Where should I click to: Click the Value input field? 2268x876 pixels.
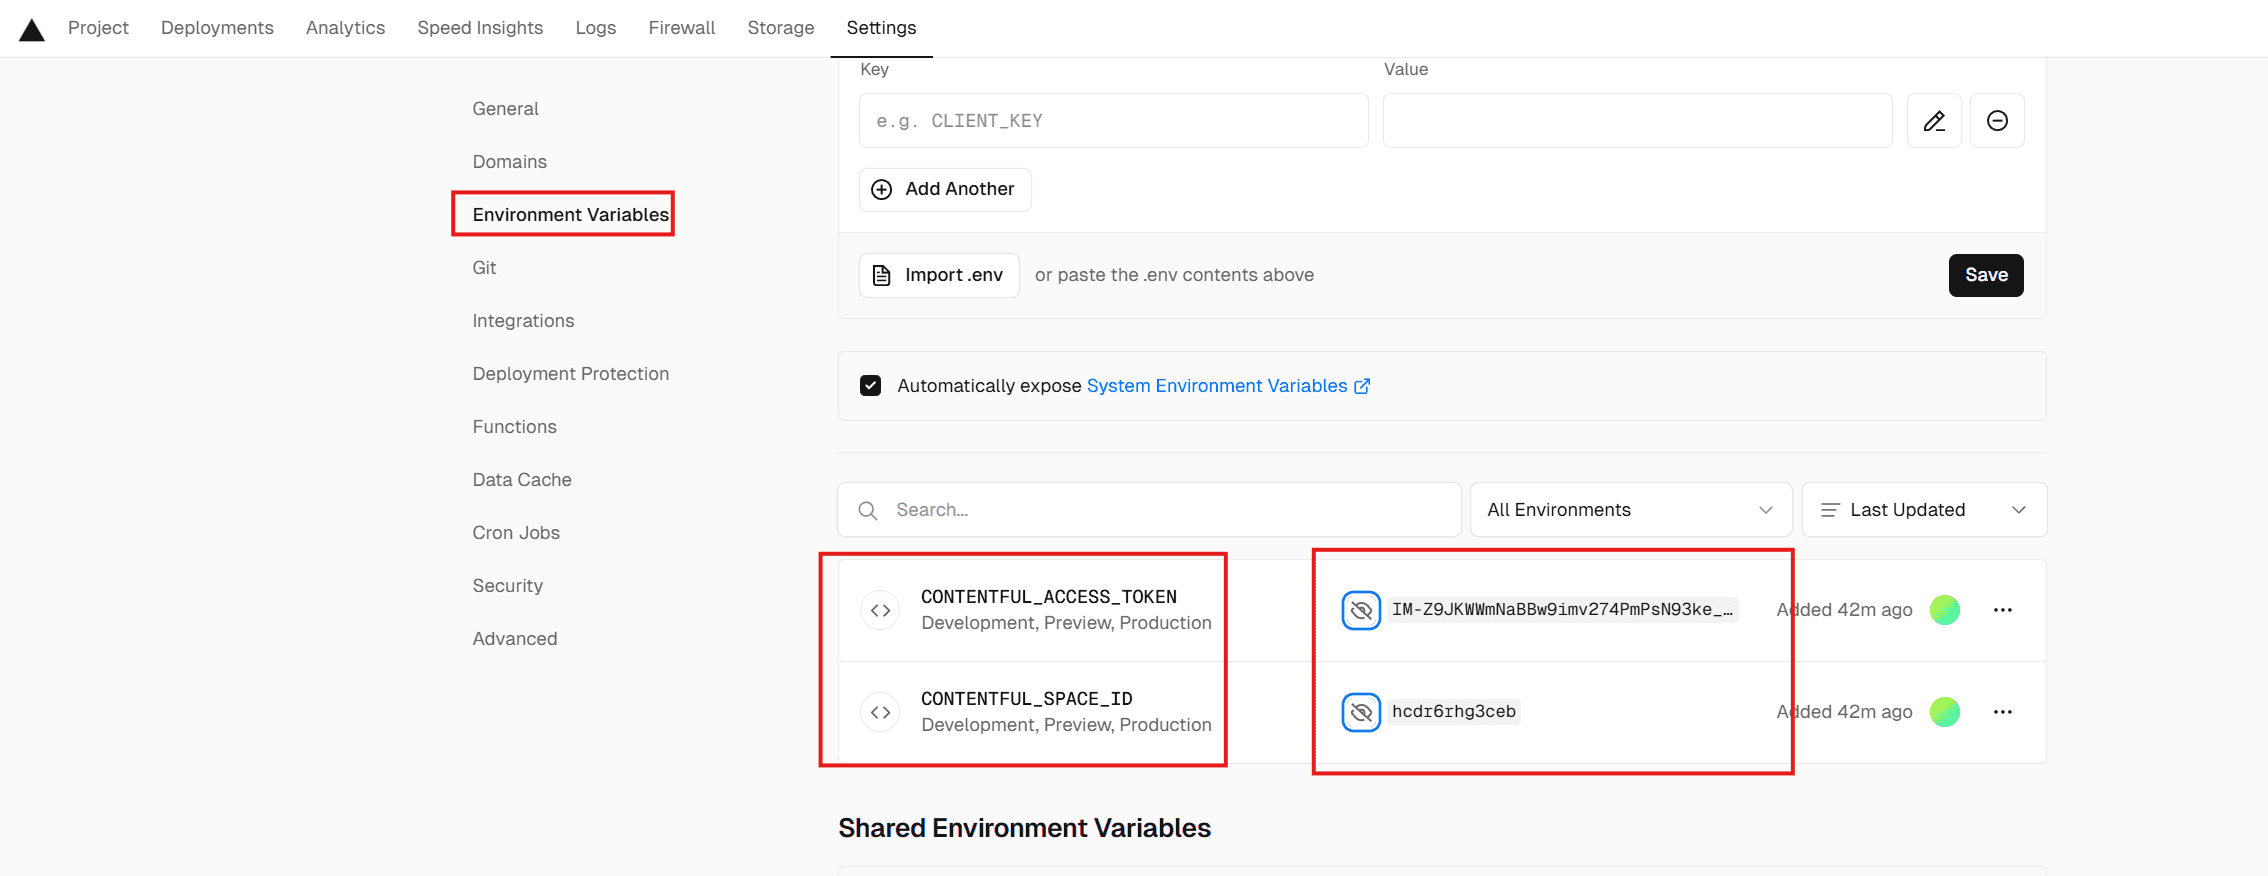tap(1637, 121)
